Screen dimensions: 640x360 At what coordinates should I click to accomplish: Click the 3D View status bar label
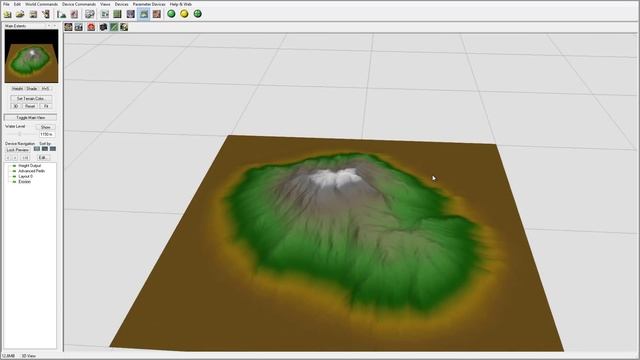(29, 356)
